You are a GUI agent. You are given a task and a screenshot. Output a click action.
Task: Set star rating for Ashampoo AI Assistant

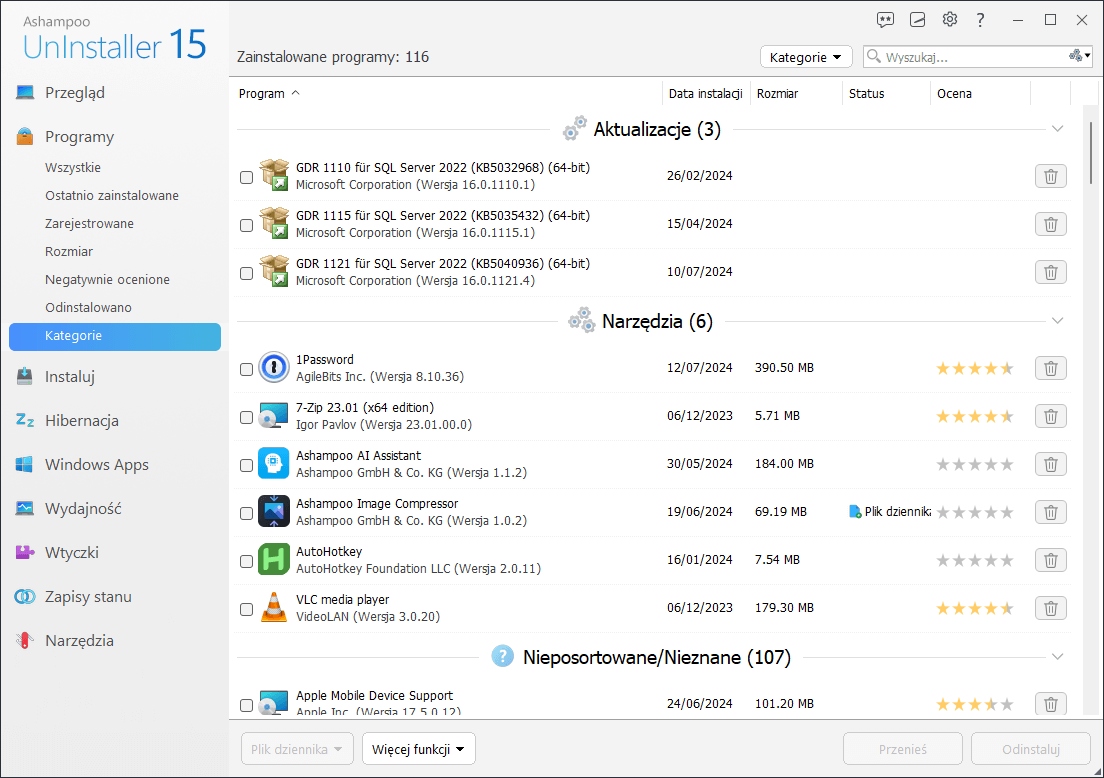click(974, 465)
